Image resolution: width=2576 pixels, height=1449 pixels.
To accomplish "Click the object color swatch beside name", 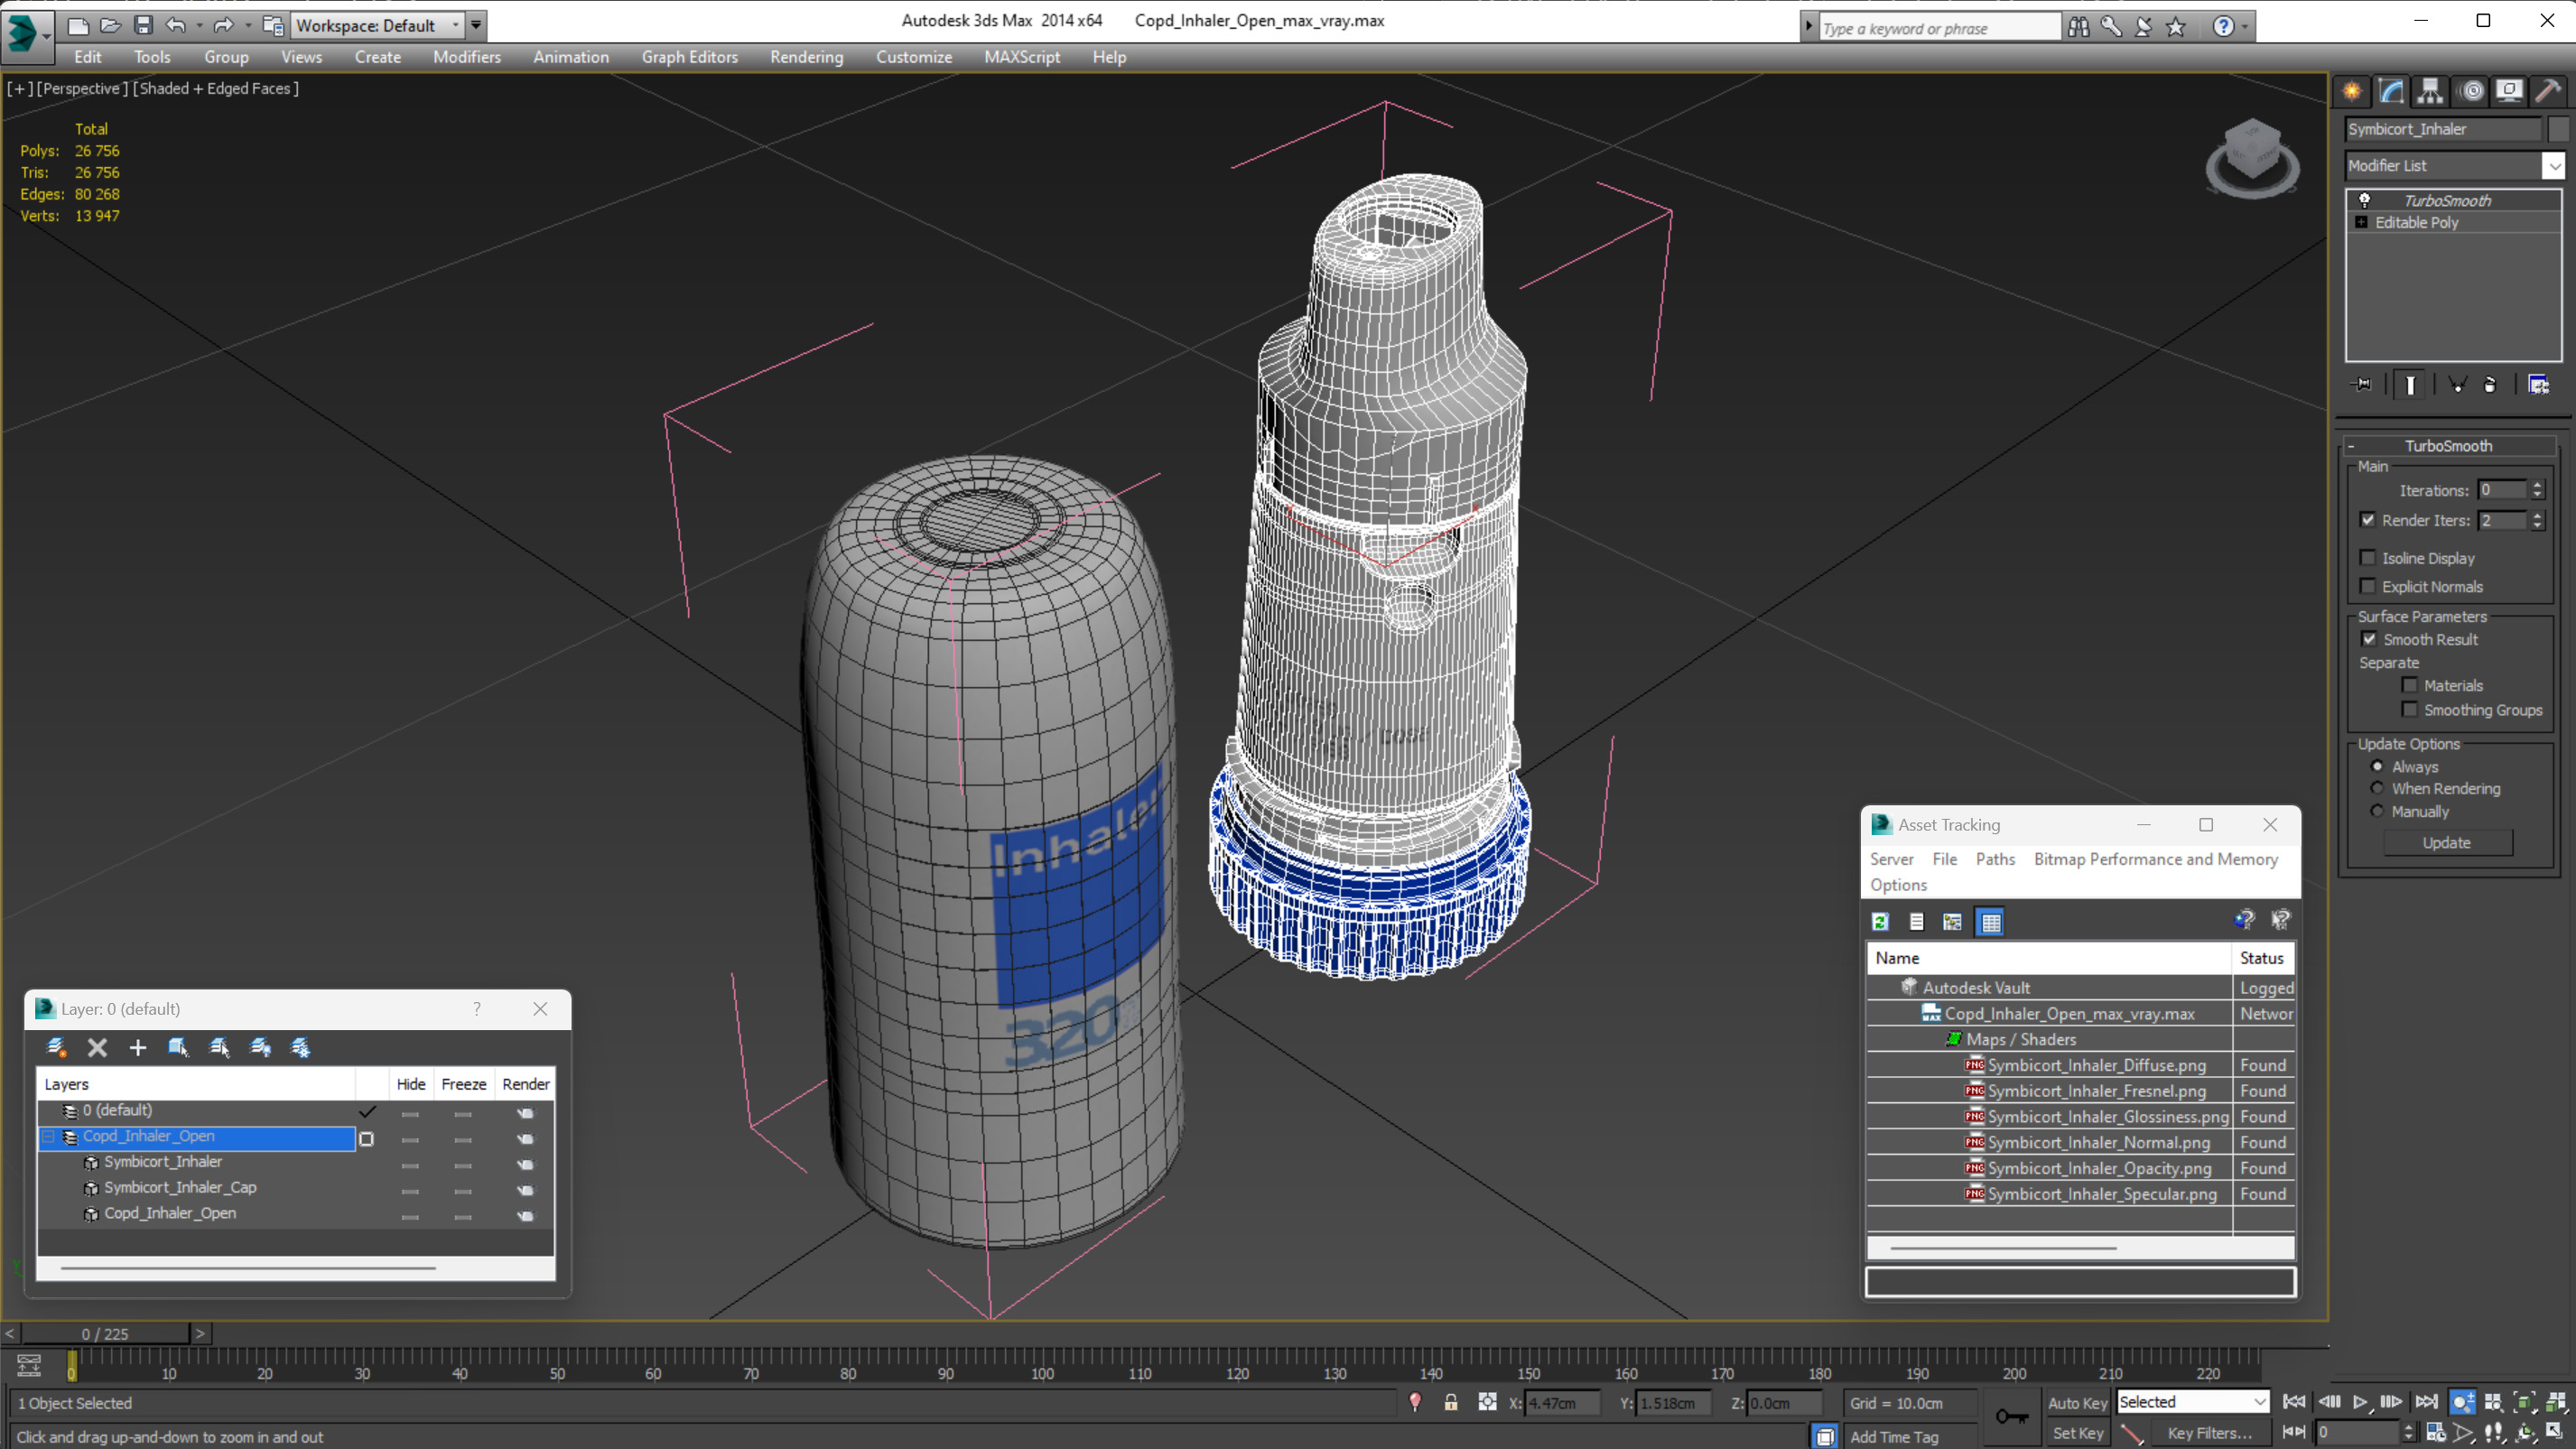I will (2558, 129).
